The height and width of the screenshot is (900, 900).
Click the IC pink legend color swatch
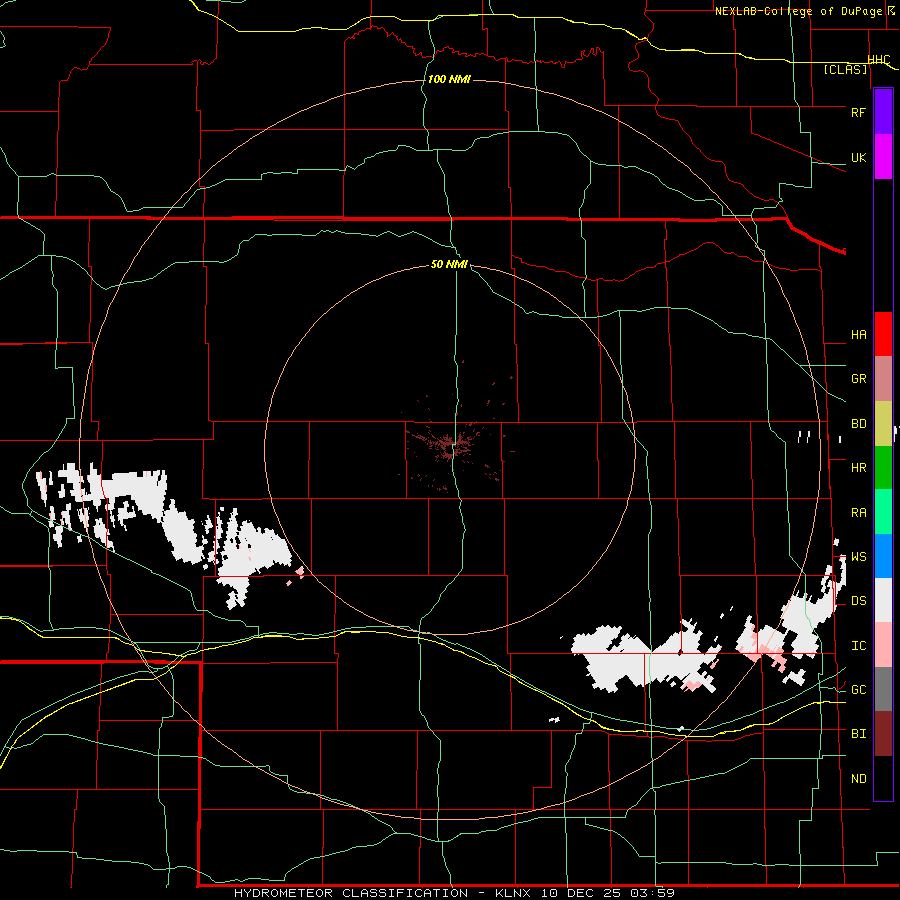tap(883, 645)
